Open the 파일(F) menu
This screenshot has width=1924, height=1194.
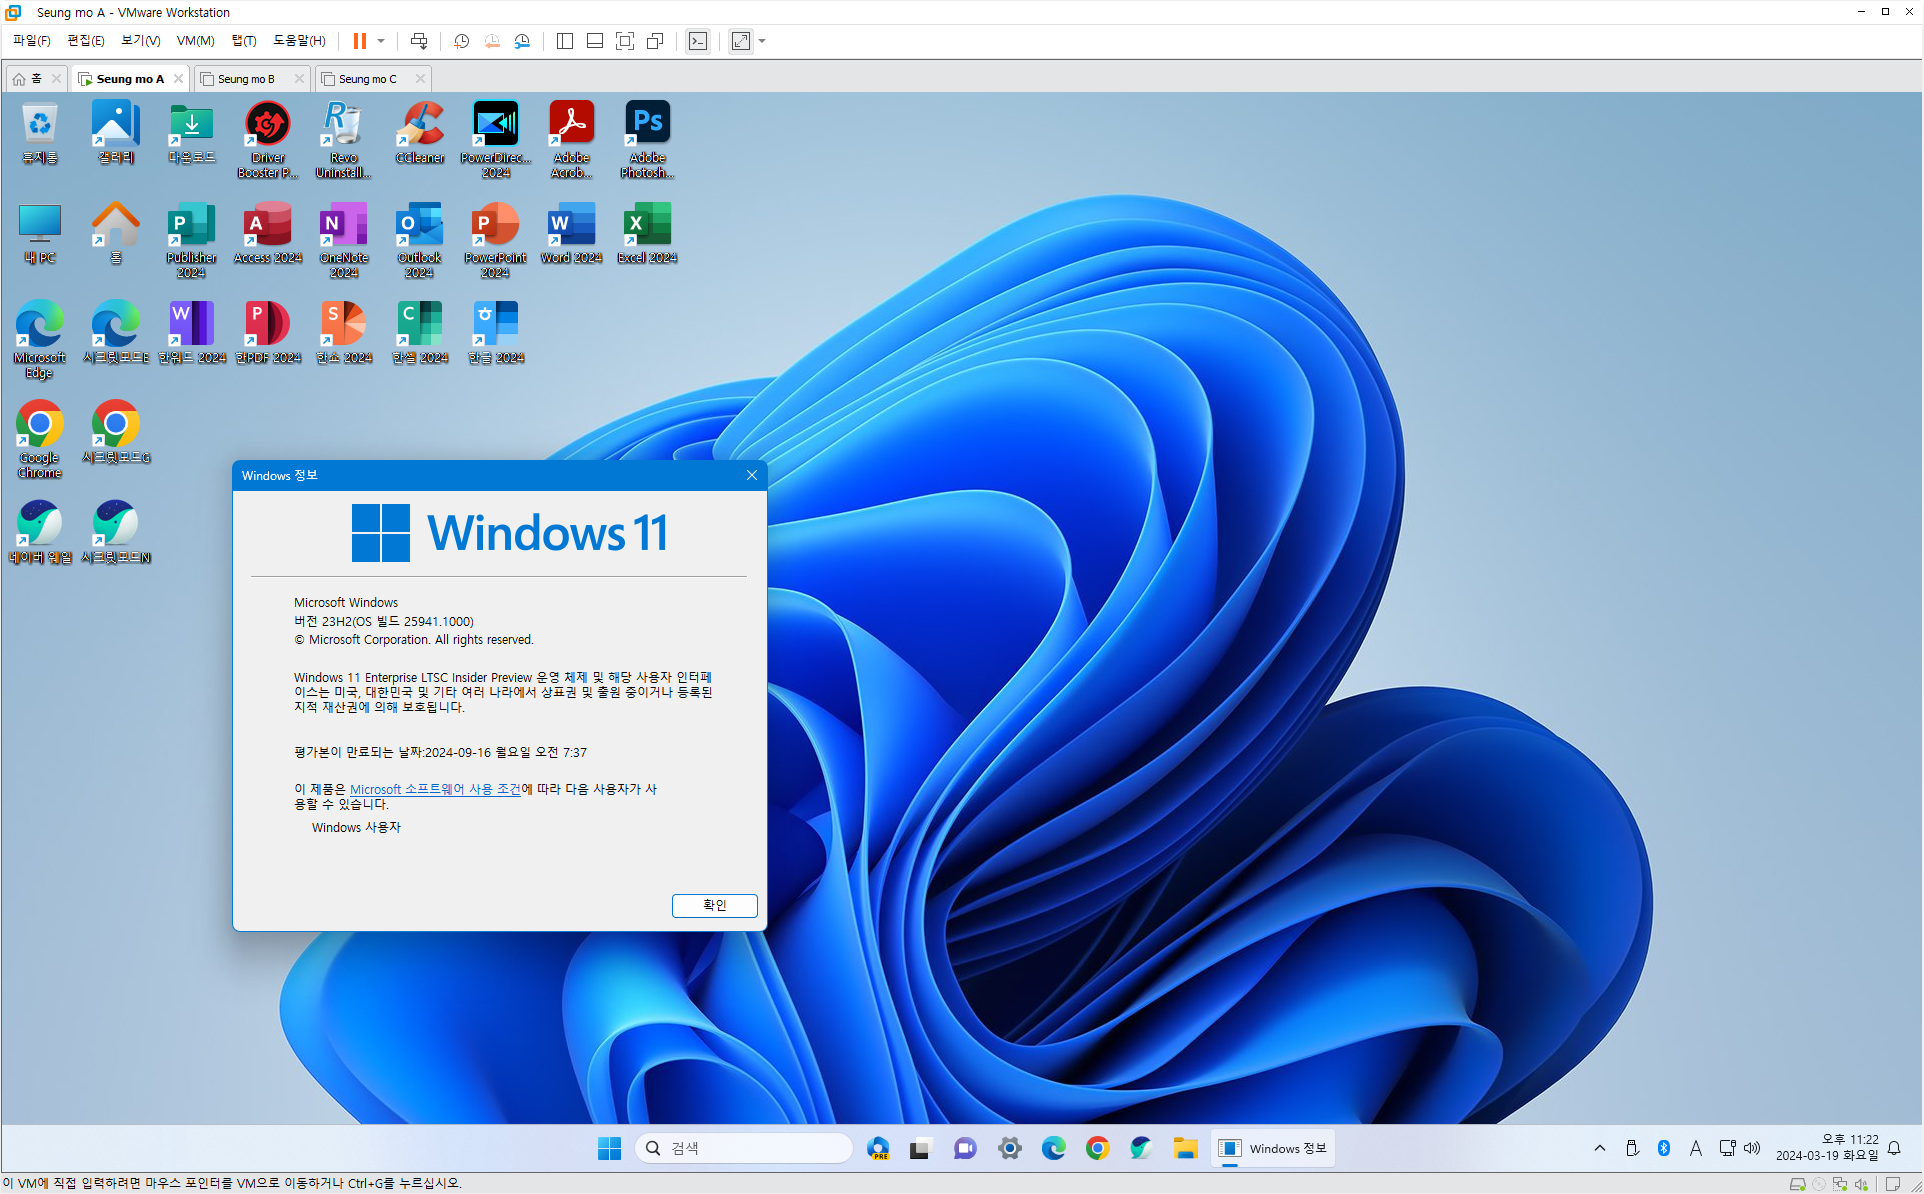tap(31, 41)
